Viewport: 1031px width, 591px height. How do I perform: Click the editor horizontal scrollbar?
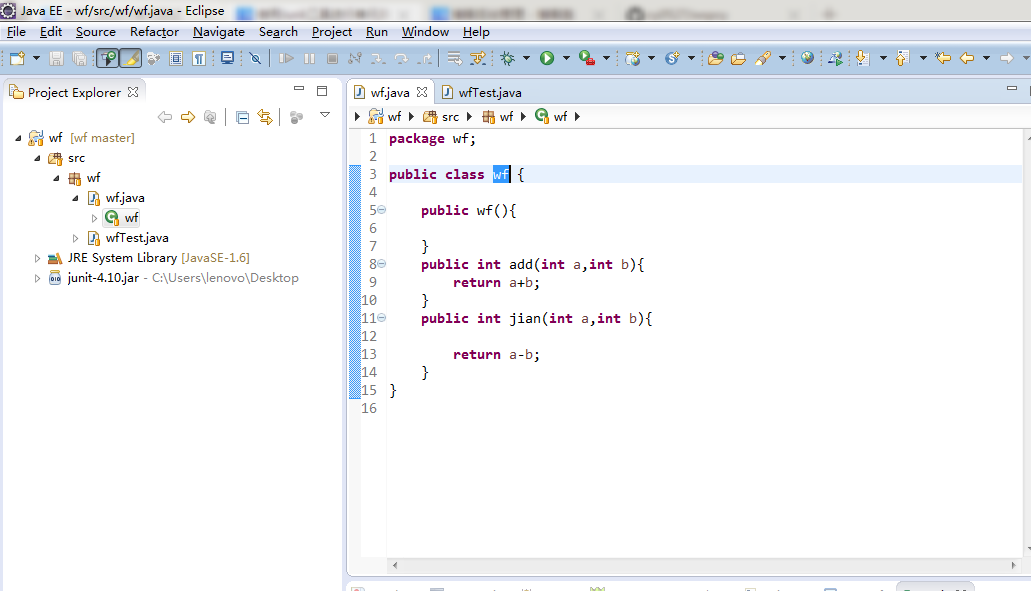pos(700,566)
